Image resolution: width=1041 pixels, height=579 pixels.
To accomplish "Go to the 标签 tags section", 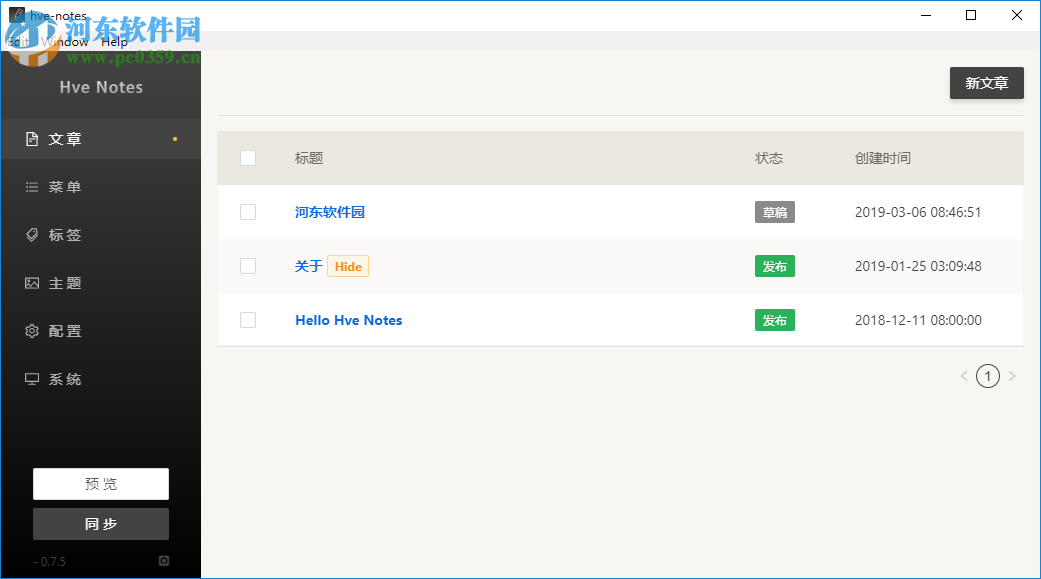I will (101, 235).
